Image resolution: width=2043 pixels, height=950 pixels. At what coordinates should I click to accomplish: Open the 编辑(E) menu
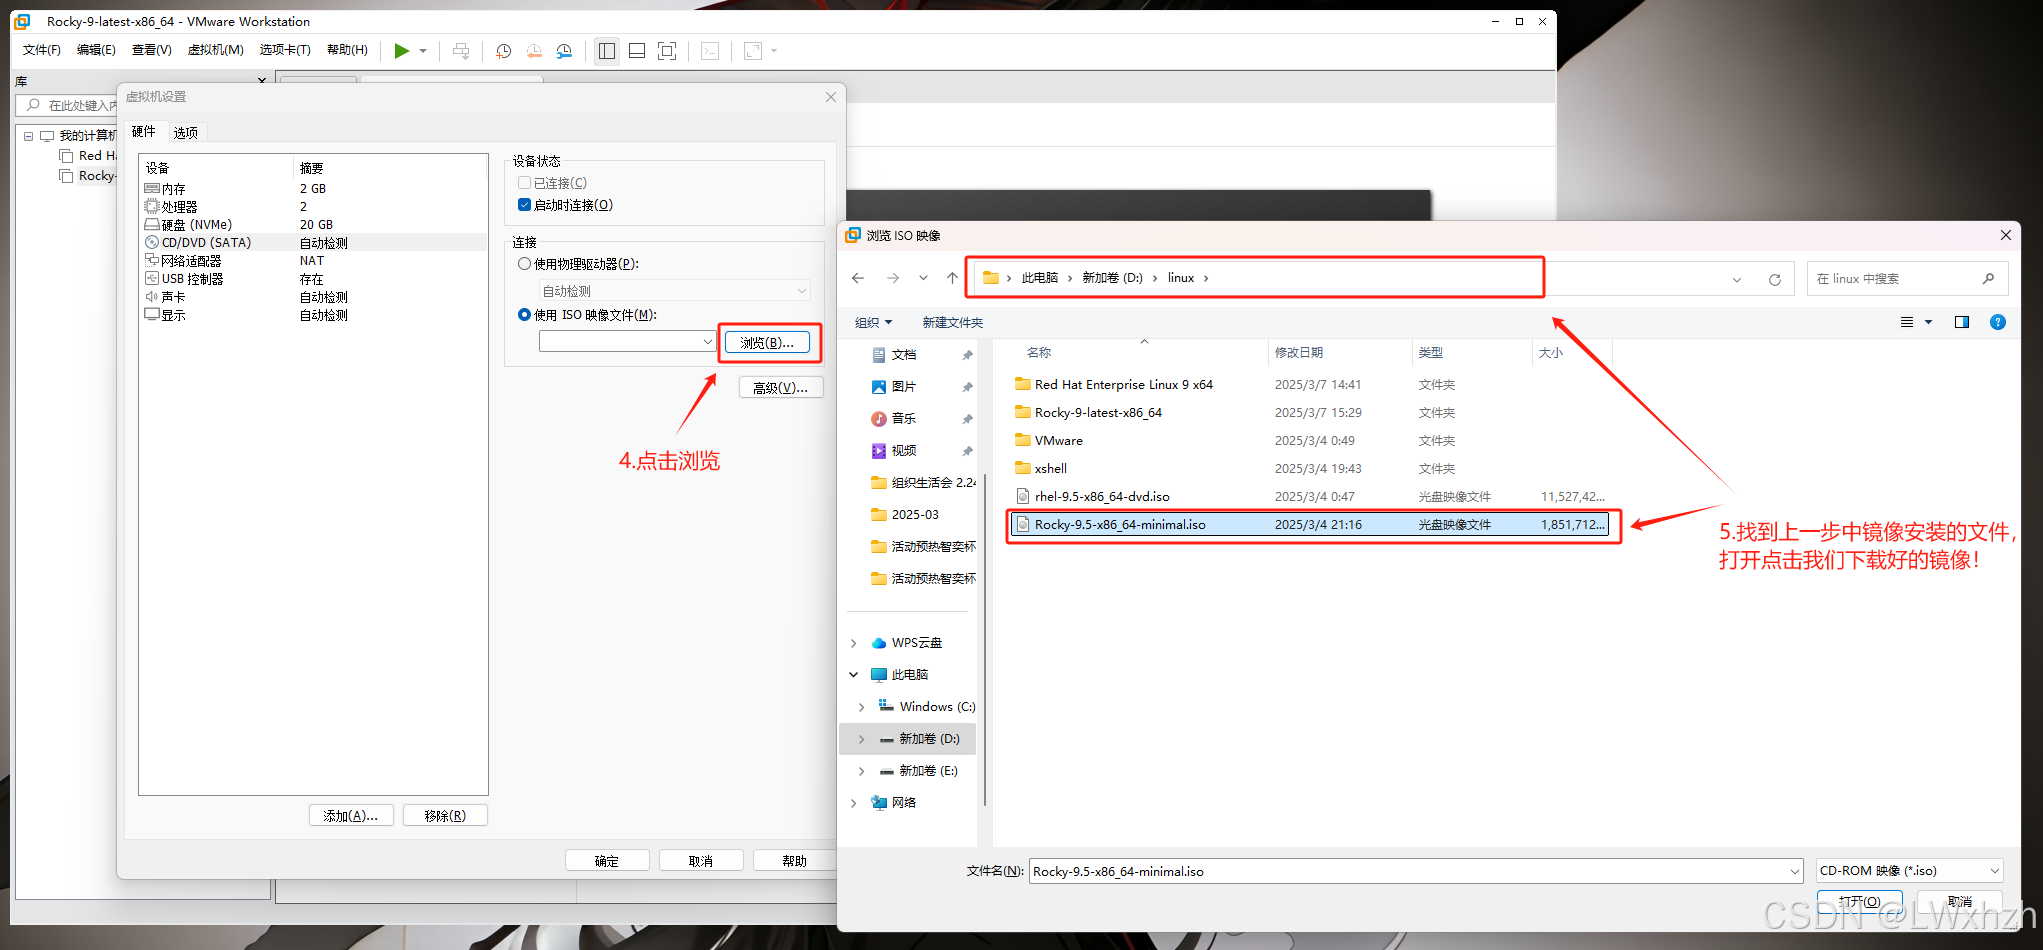coord(96,50)
